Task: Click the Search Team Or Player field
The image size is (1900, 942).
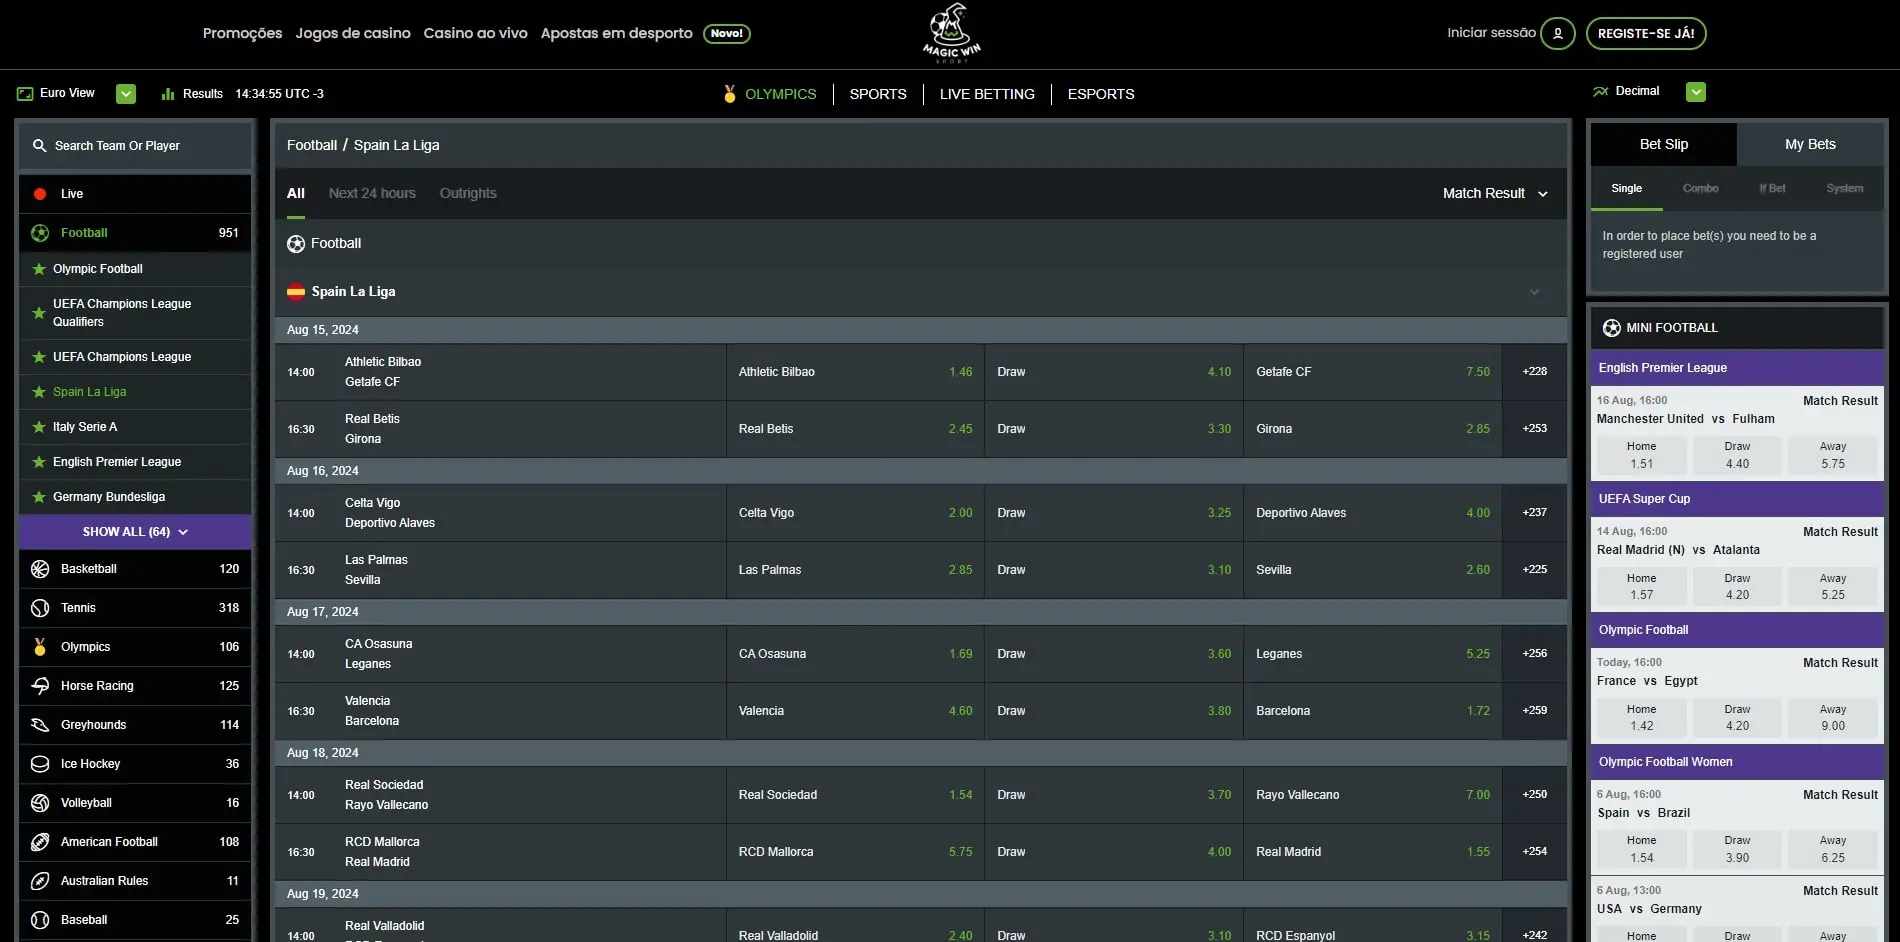Action: point(135,146)
